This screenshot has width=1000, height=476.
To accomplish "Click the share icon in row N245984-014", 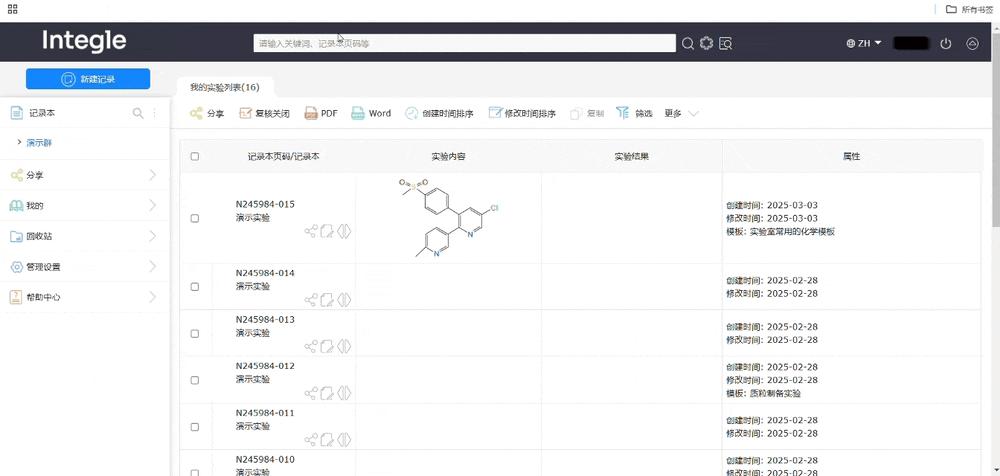I will [x=311, y=299].
